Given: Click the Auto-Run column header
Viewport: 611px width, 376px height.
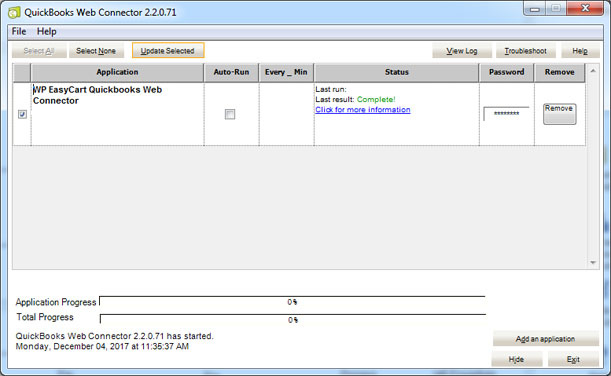Looking at the screenshot, I should pos(231,72).
